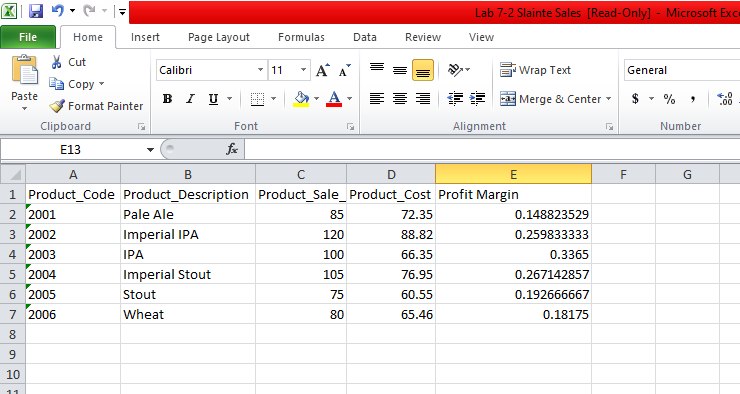
Task: Open the Page Layout tab
Action: click(x=219, y=37)
